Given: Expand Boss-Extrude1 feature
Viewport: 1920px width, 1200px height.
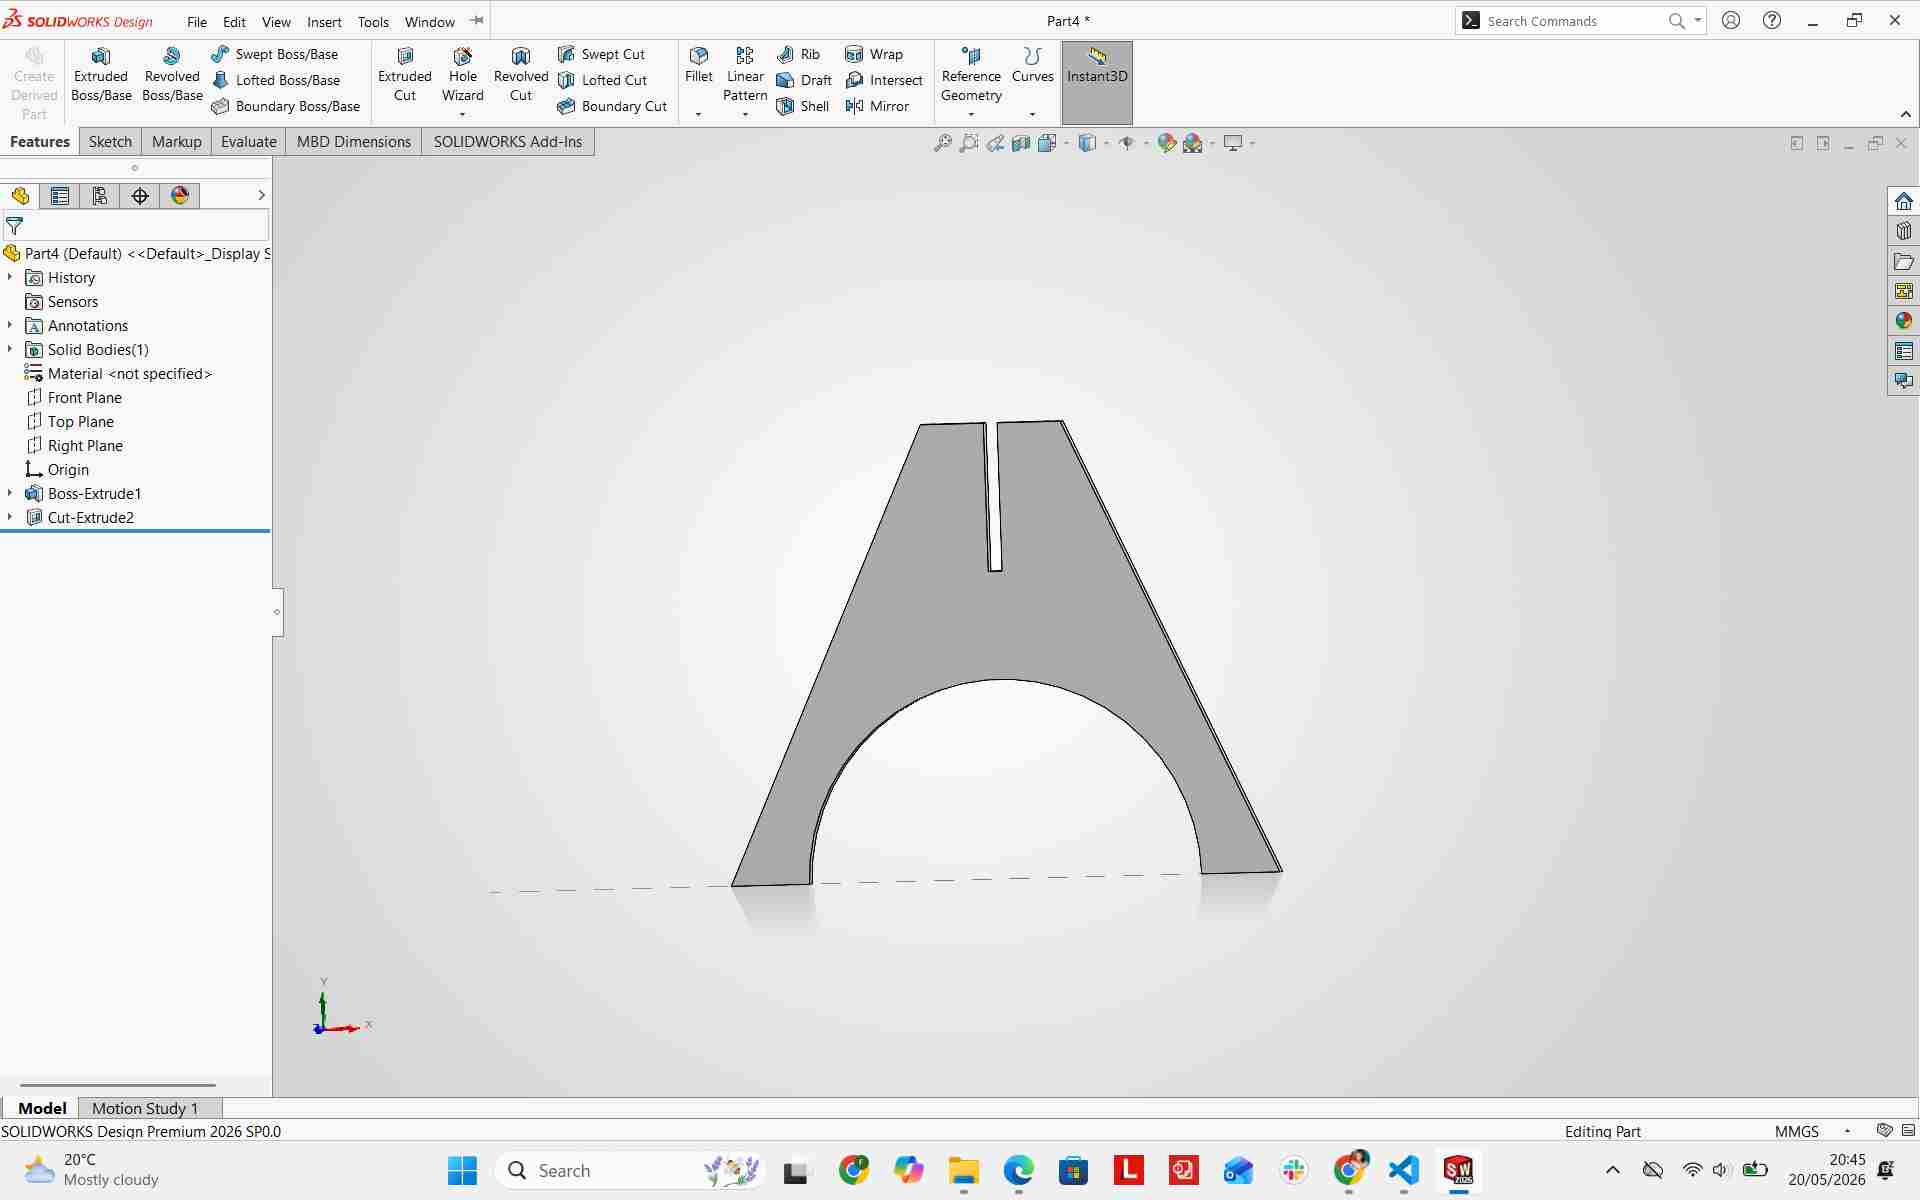Looking at the screenshot, I should point(10,493).
